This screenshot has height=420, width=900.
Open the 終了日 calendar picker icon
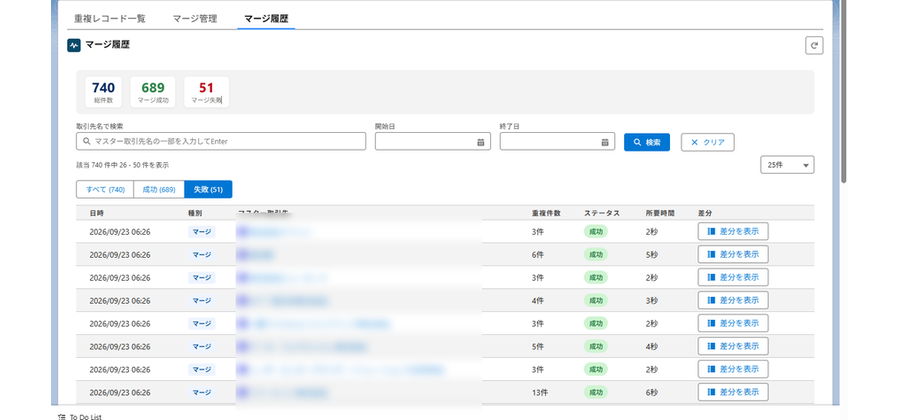604,142
